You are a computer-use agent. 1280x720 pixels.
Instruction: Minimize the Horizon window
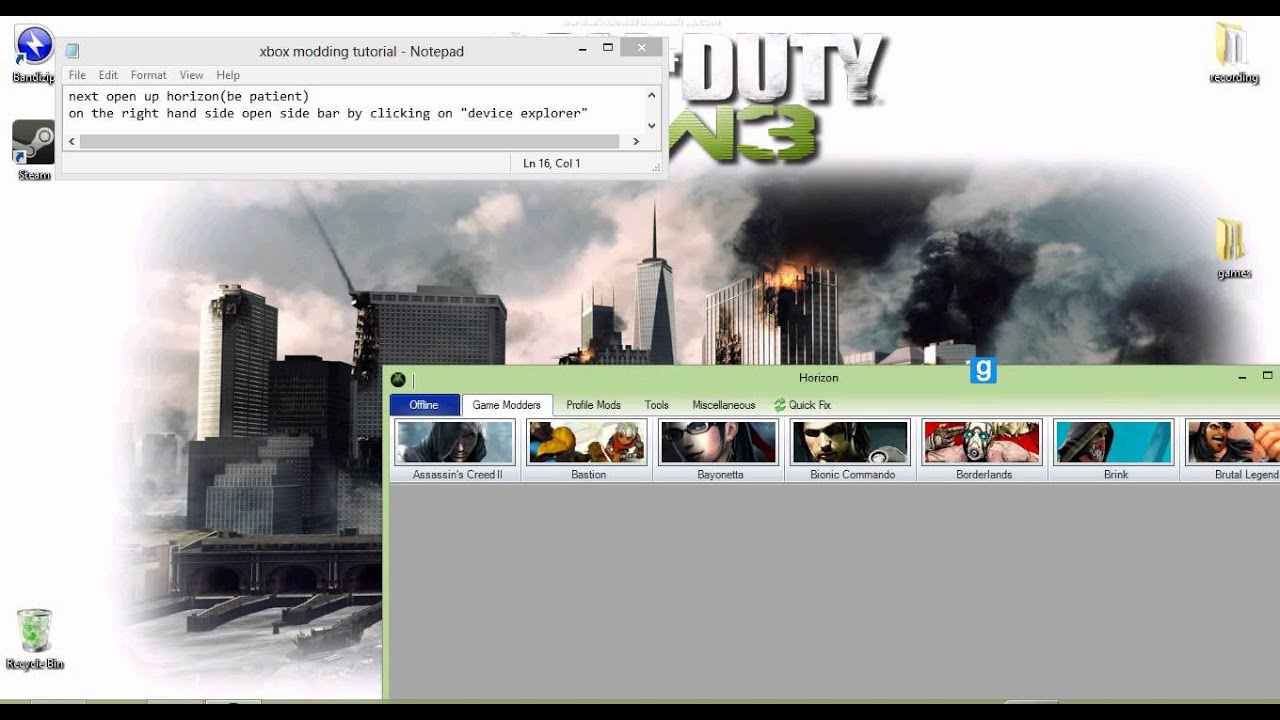[1242, 377]
